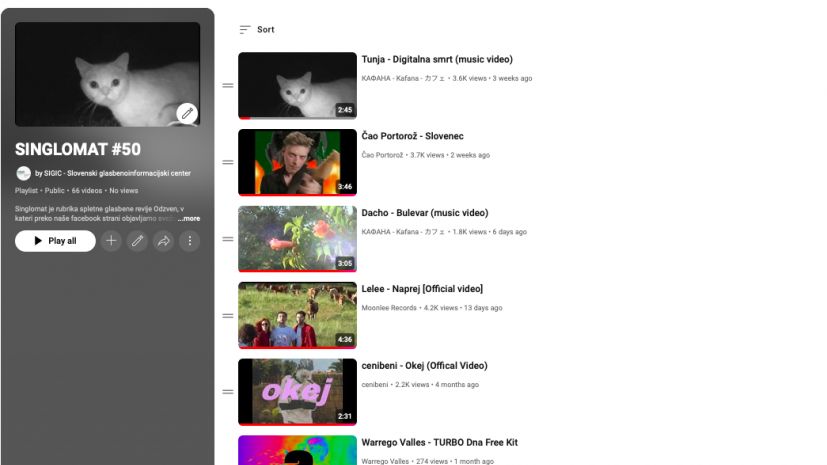Screen dimensions: 827x465
Task: Open the Dacho - Bulevar video thumbnail
Action: click(297, 239)
